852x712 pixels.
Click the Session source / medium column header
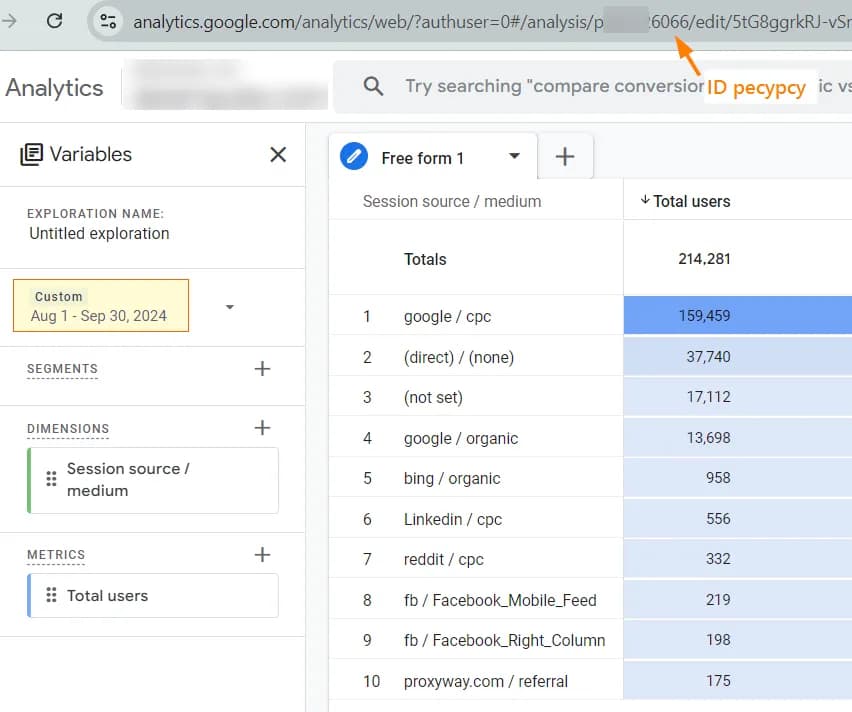[452, 201]
